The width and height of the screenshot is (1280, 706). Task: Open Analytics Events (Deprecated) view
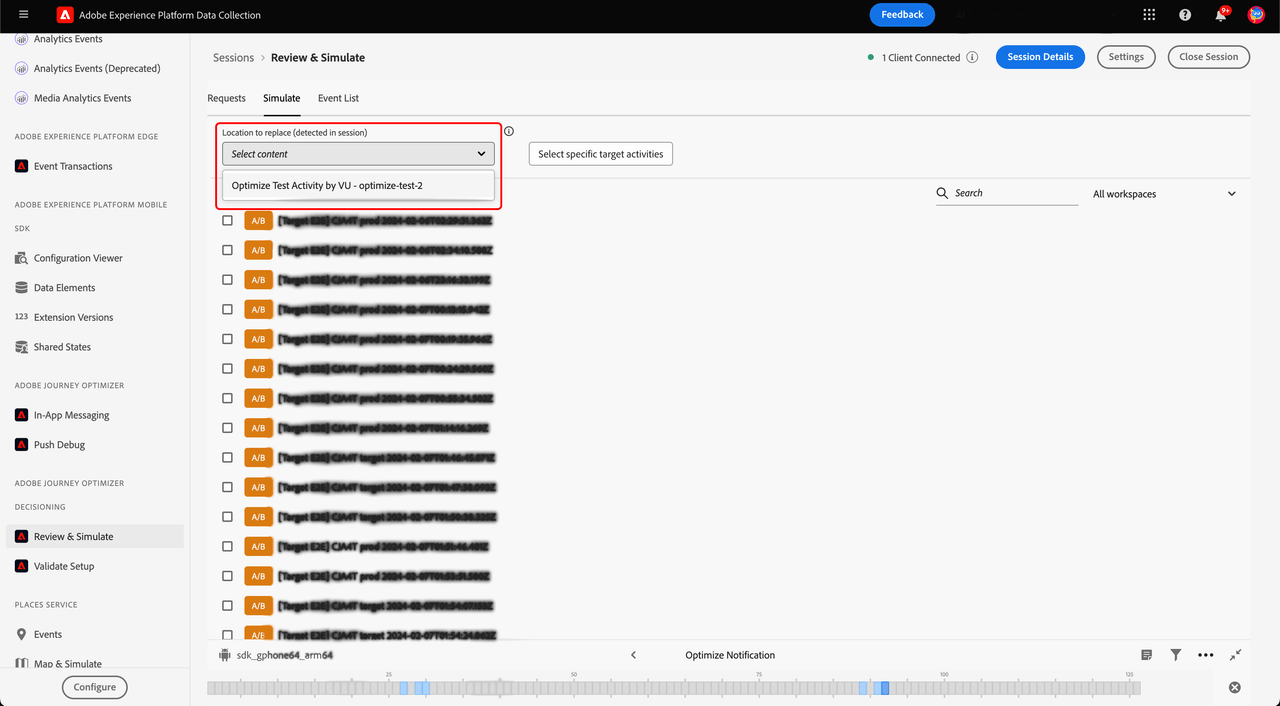pyautogui.click(x=96, y=68)
